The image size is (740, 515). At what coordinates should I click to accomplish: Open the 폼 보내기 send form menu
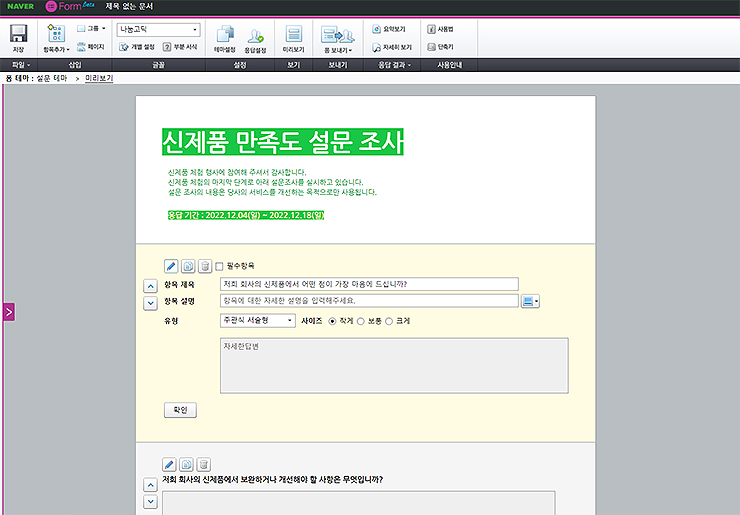(338, 39)
